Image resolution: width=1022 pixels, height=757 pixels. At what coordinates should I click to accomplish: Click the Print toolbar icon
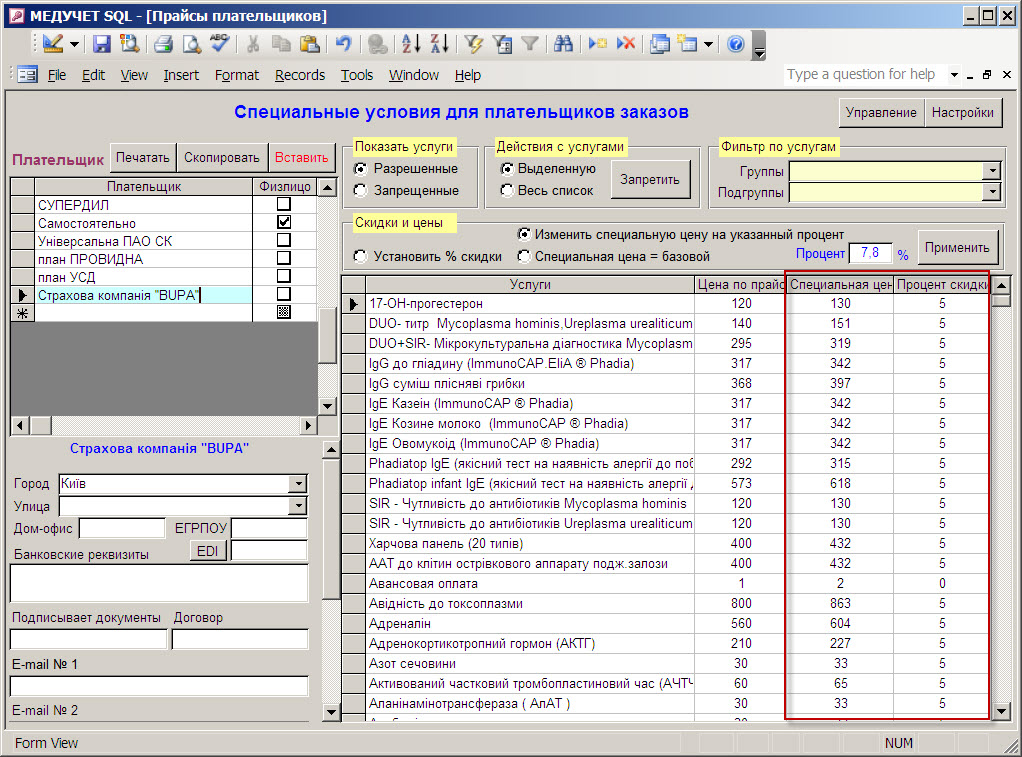click(163, 44)
